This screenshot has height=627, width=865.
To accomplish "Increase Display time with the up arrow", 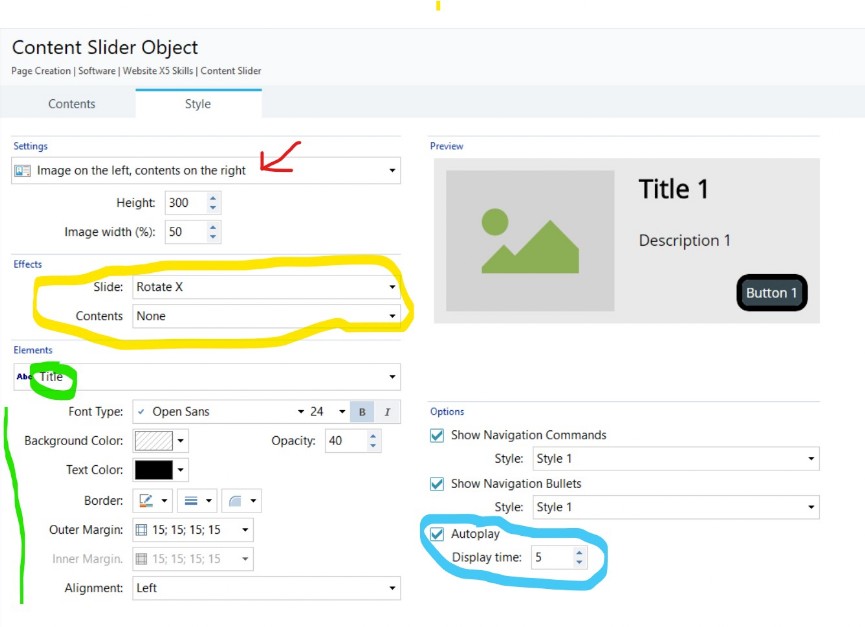I will coord(579,552).
